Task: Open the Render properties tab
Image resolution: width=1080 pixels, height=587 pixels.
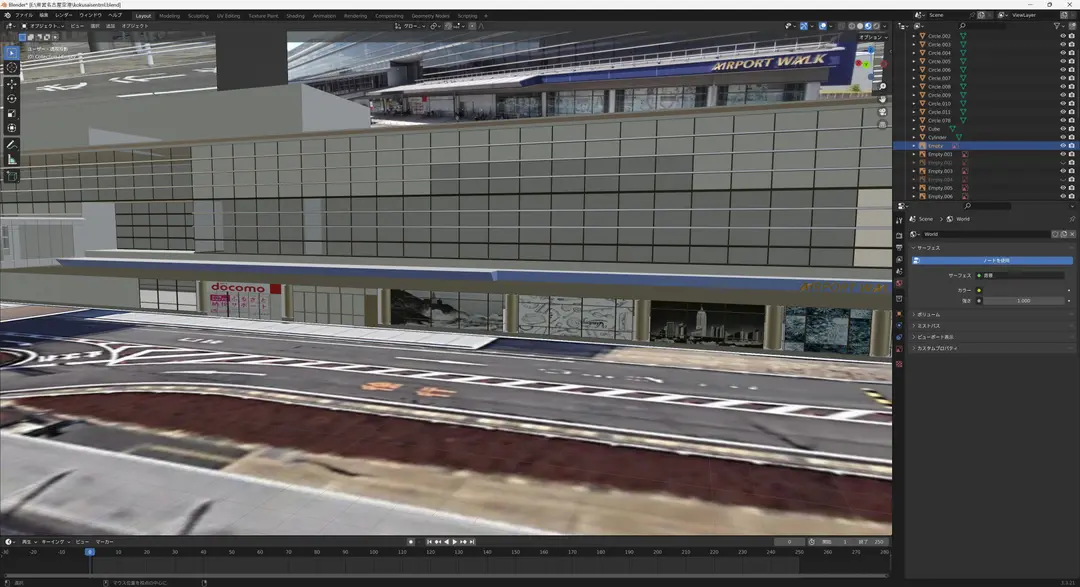Action: (899, 236)
